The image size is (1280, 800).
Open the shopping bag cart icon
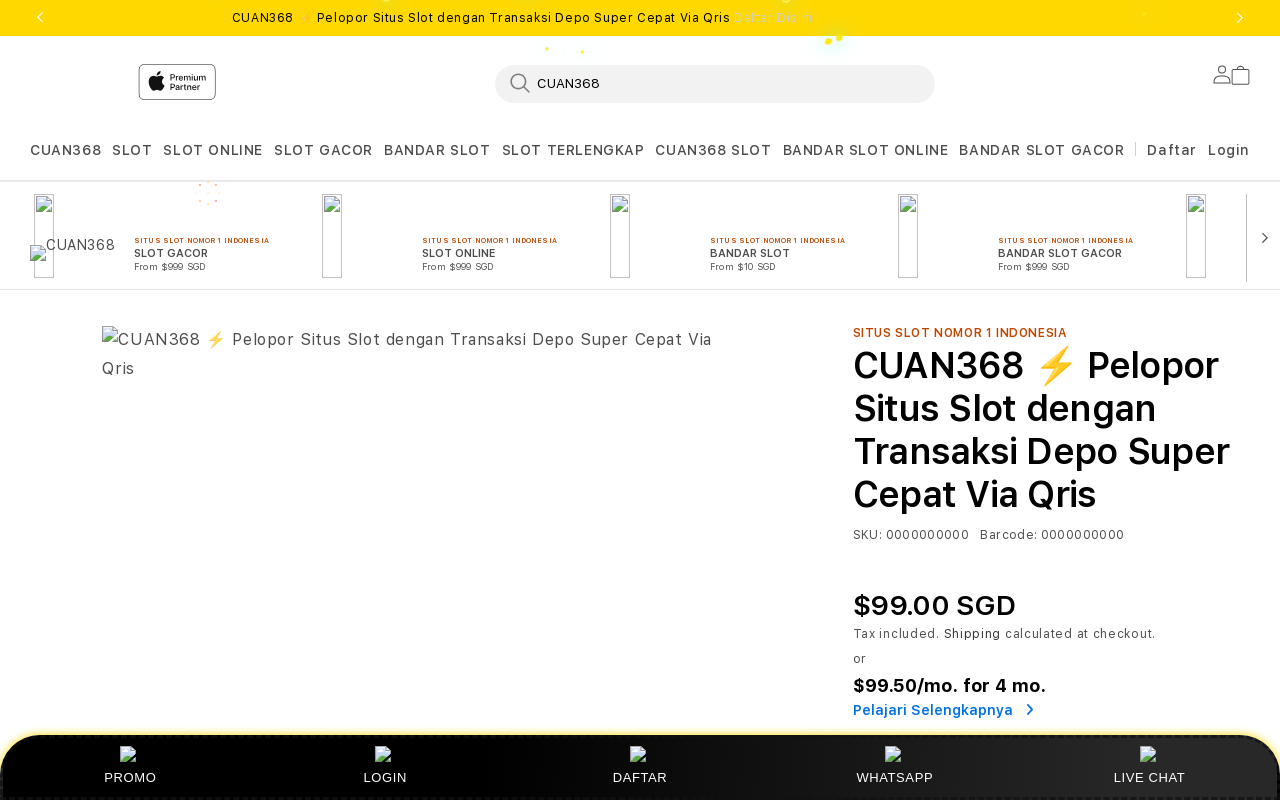tap(1241, 75)
